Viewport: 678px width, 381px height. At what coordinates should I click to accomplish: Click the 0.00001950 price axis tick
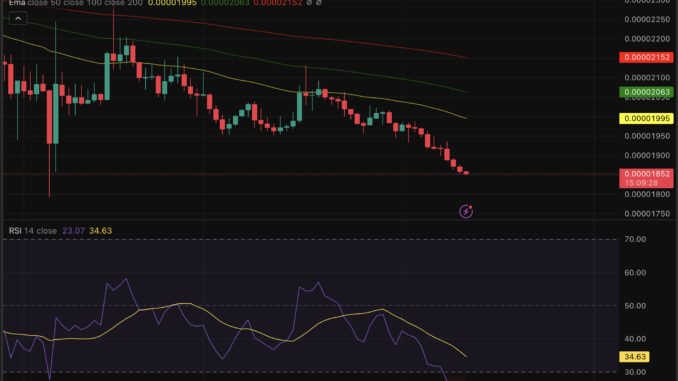pos(647,136)
